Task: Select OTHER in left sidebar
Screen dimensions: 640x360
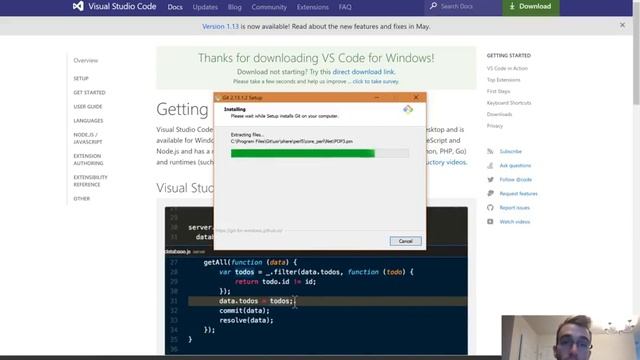Action: tap(82, 199)
